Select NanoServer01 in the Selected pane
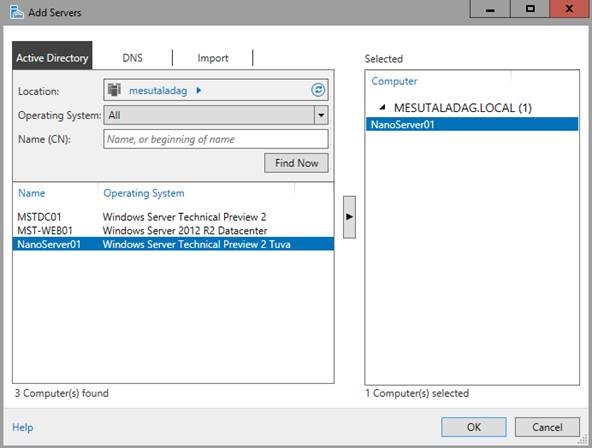The width and height of the screenshot is (592, 448). pyautogui.click(x=472, y=125)
